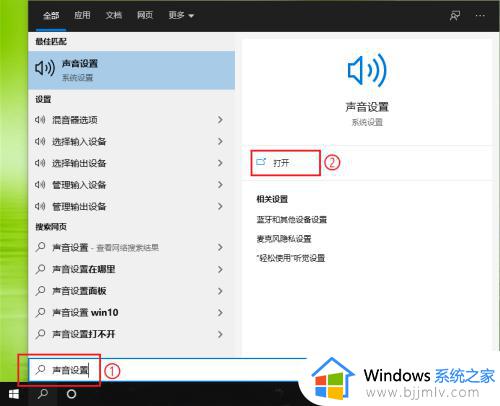
Task: Select the 文档 tab
Action: click(114, 15)
